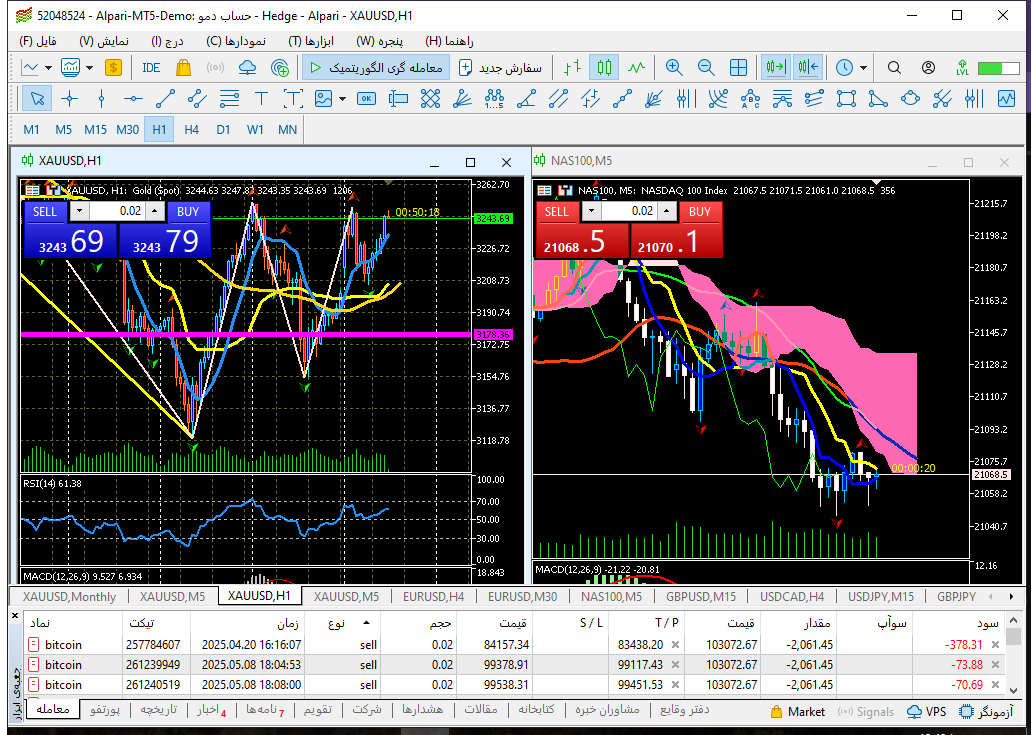Select the ellipse shape drawing tool
Viewport: 1034px width, 735px height.
click(910, 99)
